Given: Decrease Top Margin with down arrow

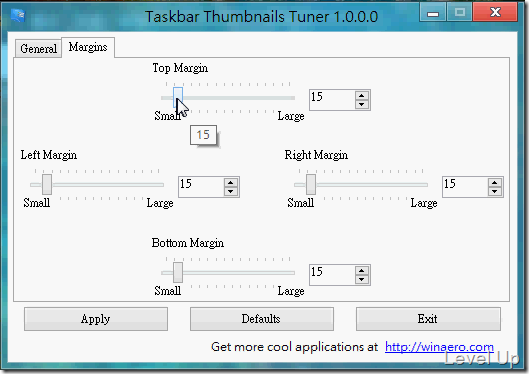Looking at the screenshot, I should click(362, 104).
